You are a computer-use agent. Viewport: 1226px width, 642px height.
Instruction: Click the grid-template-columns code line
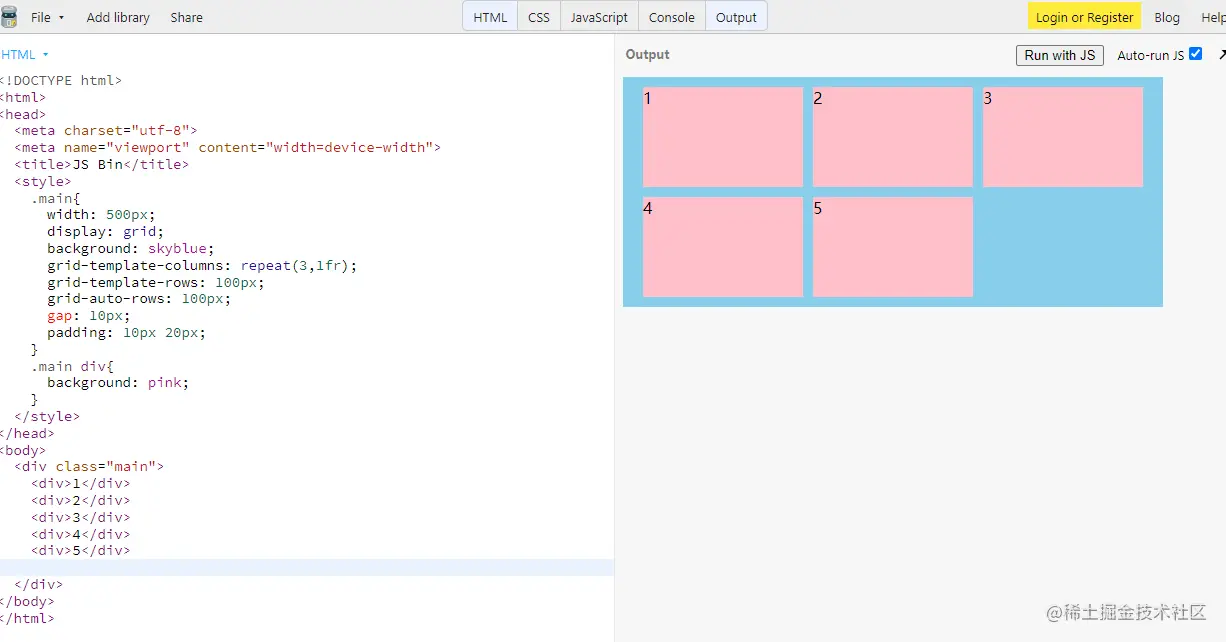(x=202, y=265)
